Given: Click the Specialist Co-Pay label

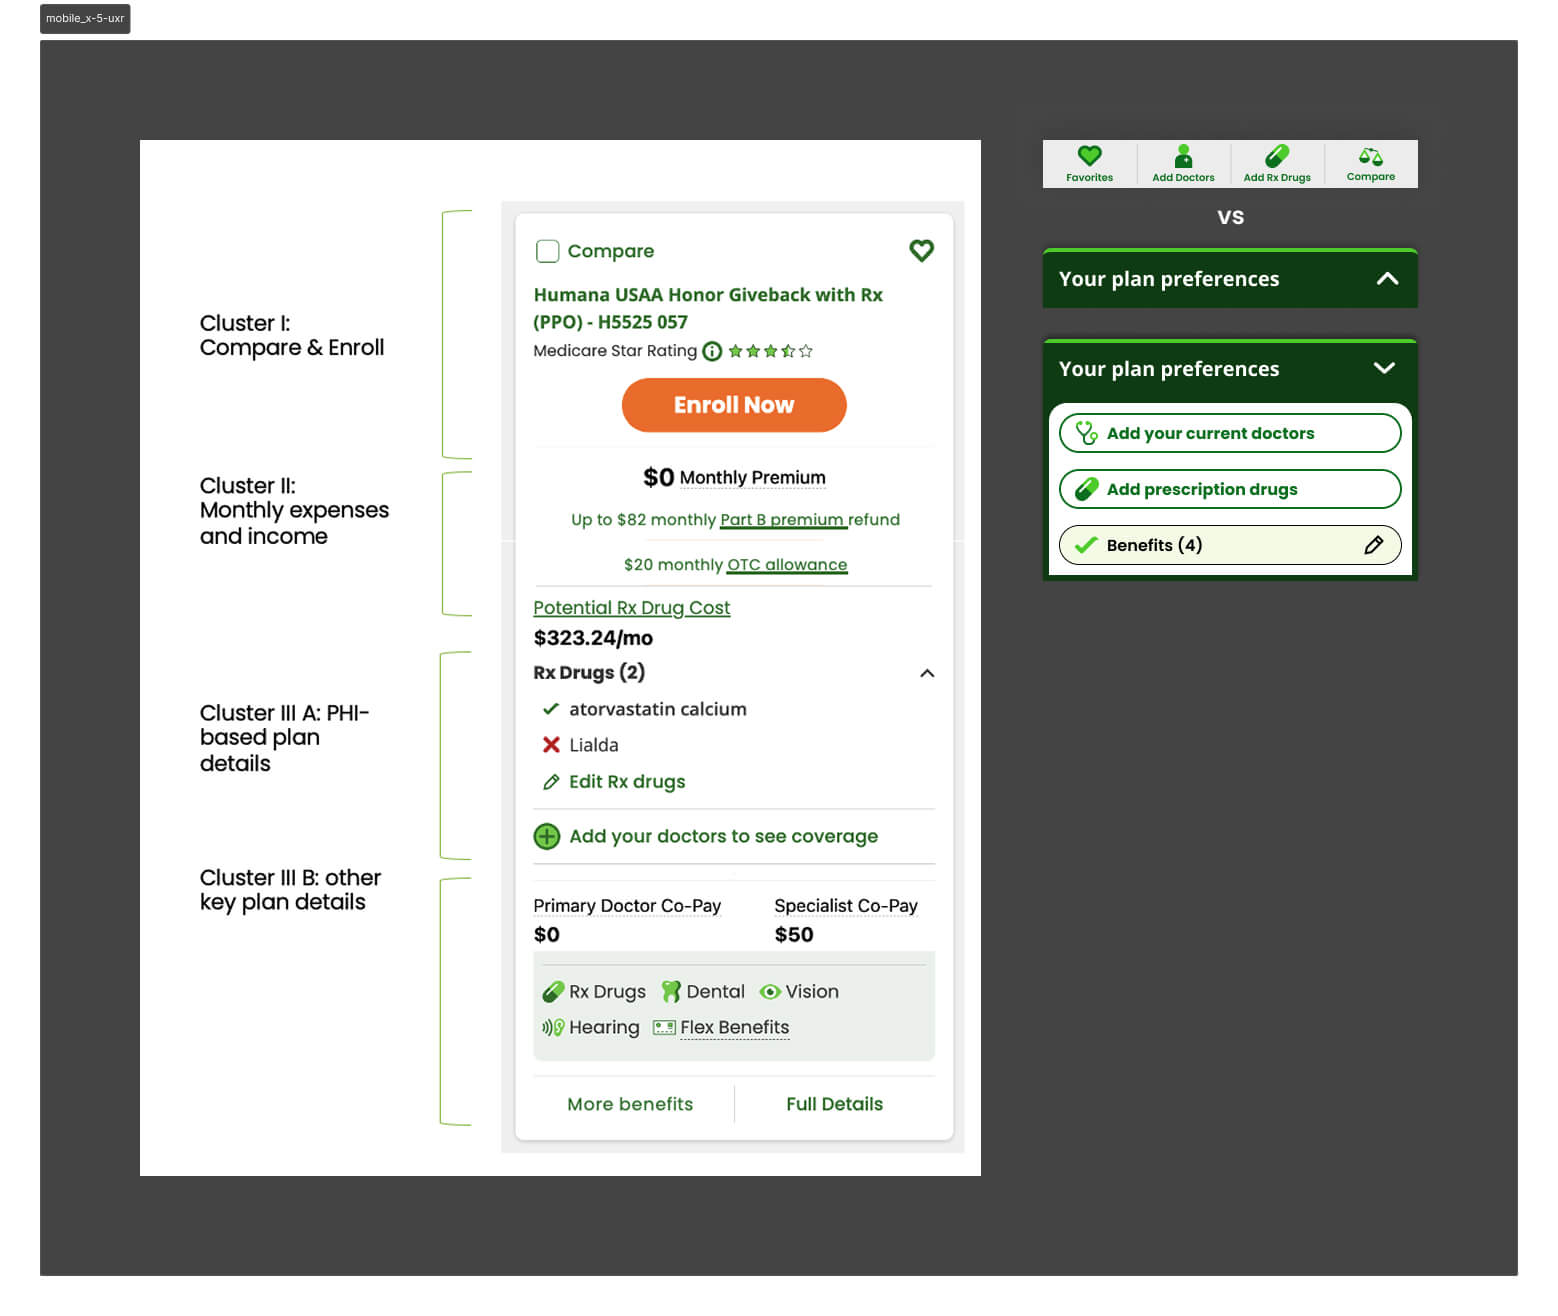Looking at the screenshot, I should (846, 906).
